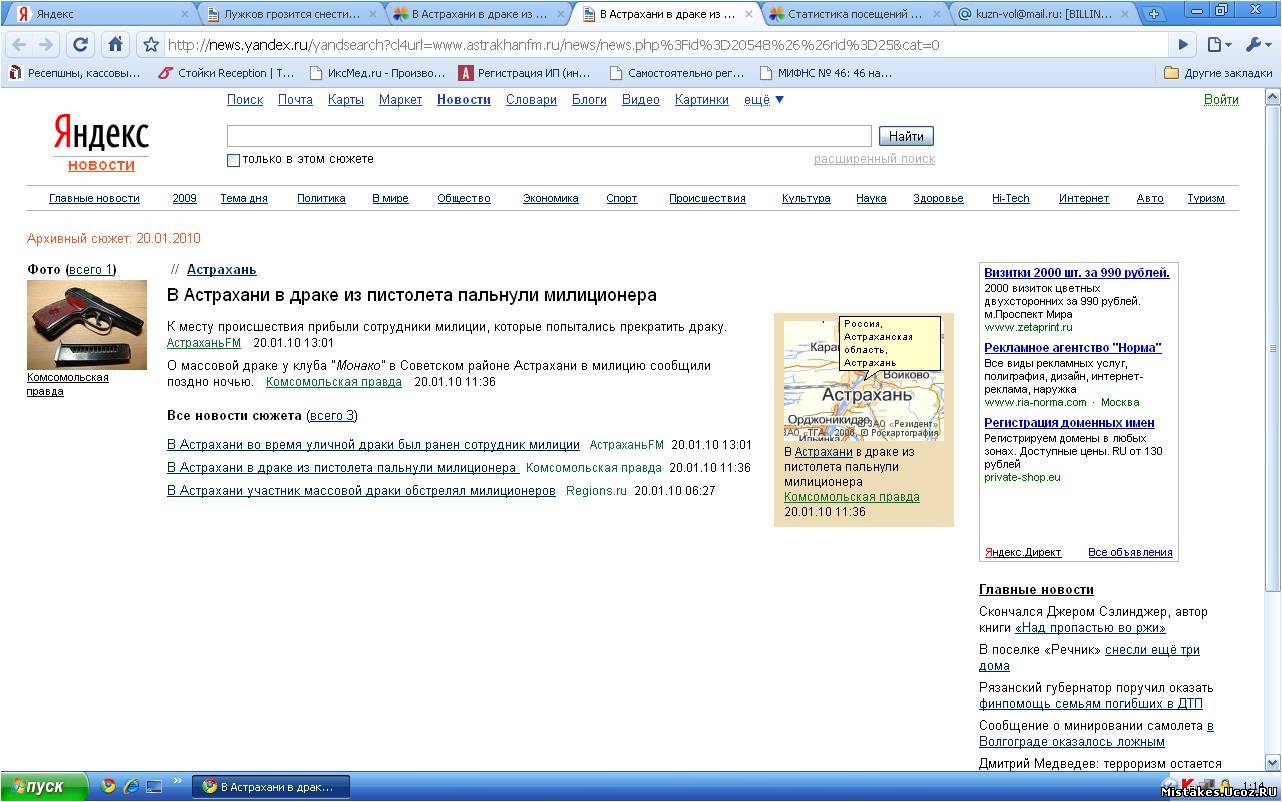Launch Chrome from quick launch

[108, 786]
